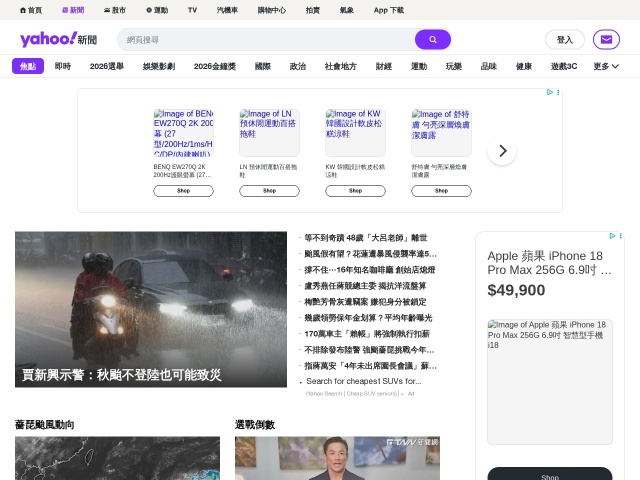Switch to the 健康 tab

click(524, 66)
